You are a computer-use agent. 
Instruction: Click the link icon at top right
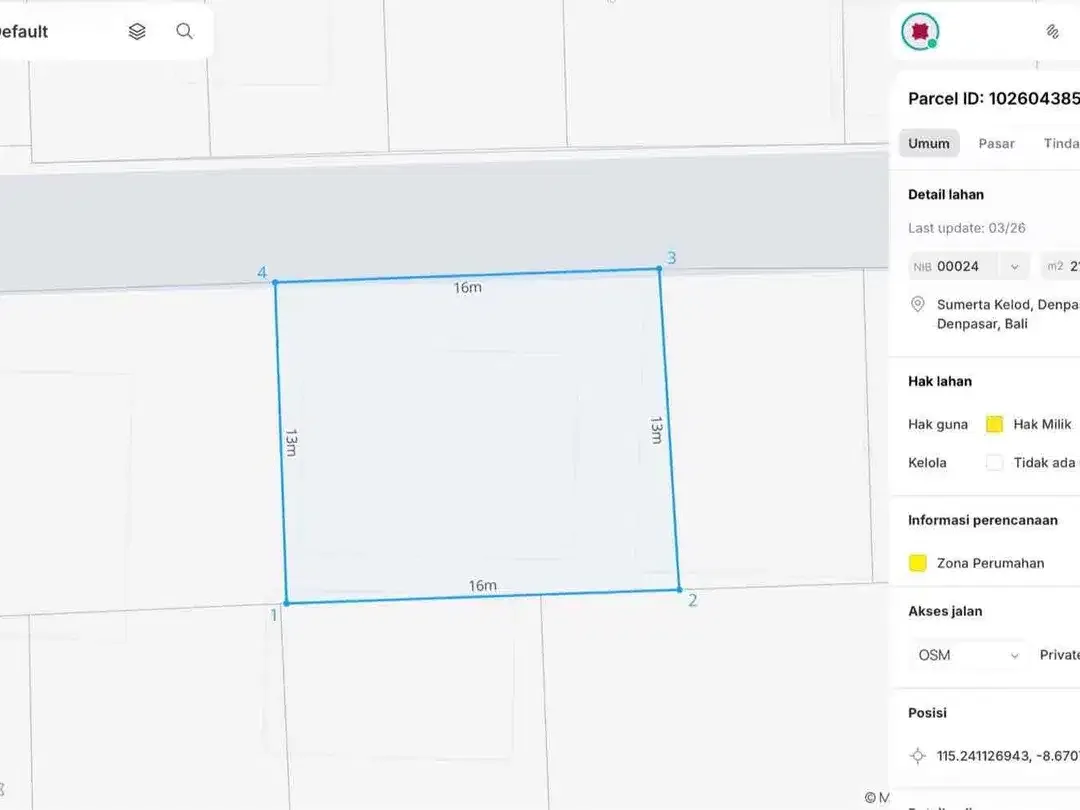(1052, 32)
